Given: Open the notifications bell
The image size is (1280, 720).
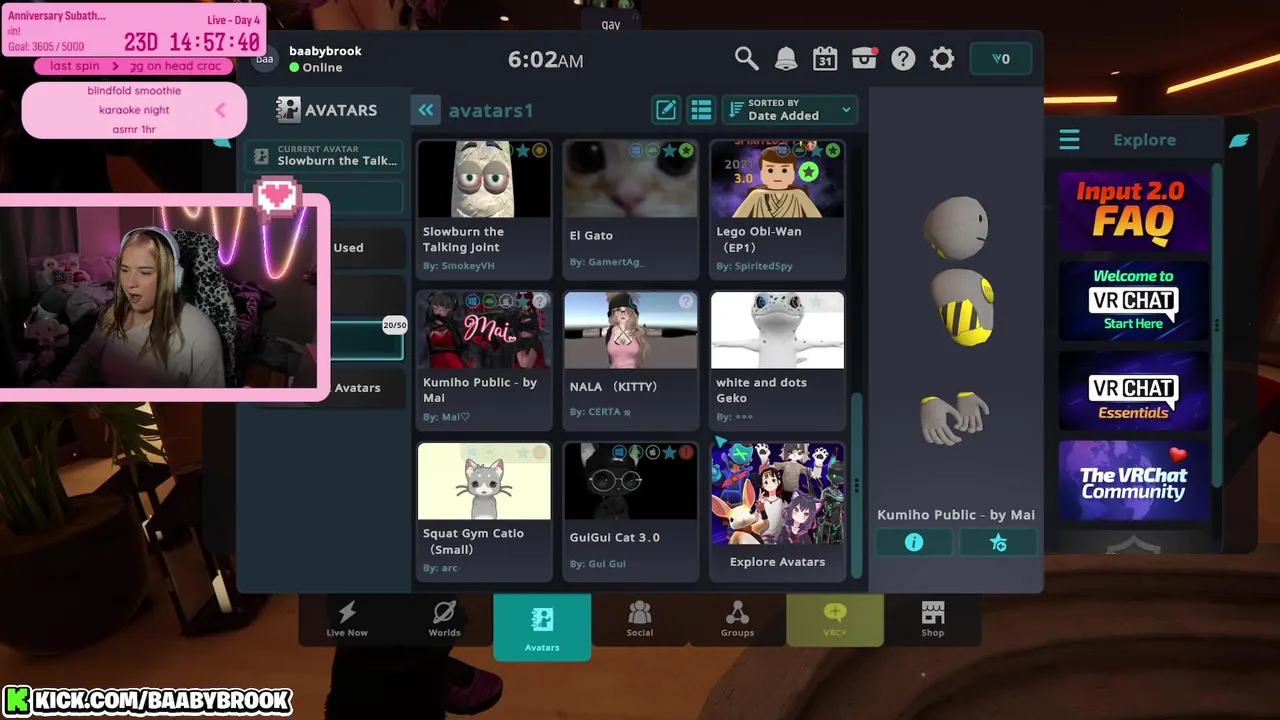Looking at the screenshot, I should click(x=786, y=59).
